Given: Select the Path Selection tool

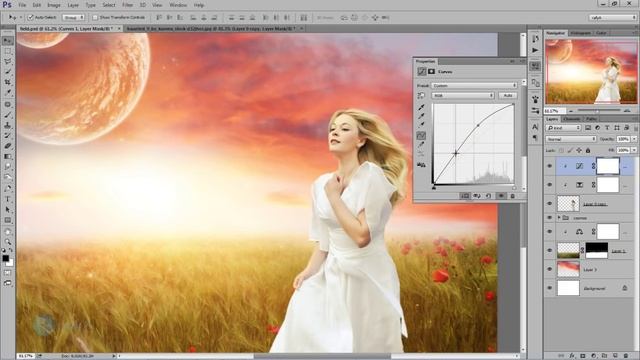Looking at the screenshot, I should [8, 209].
